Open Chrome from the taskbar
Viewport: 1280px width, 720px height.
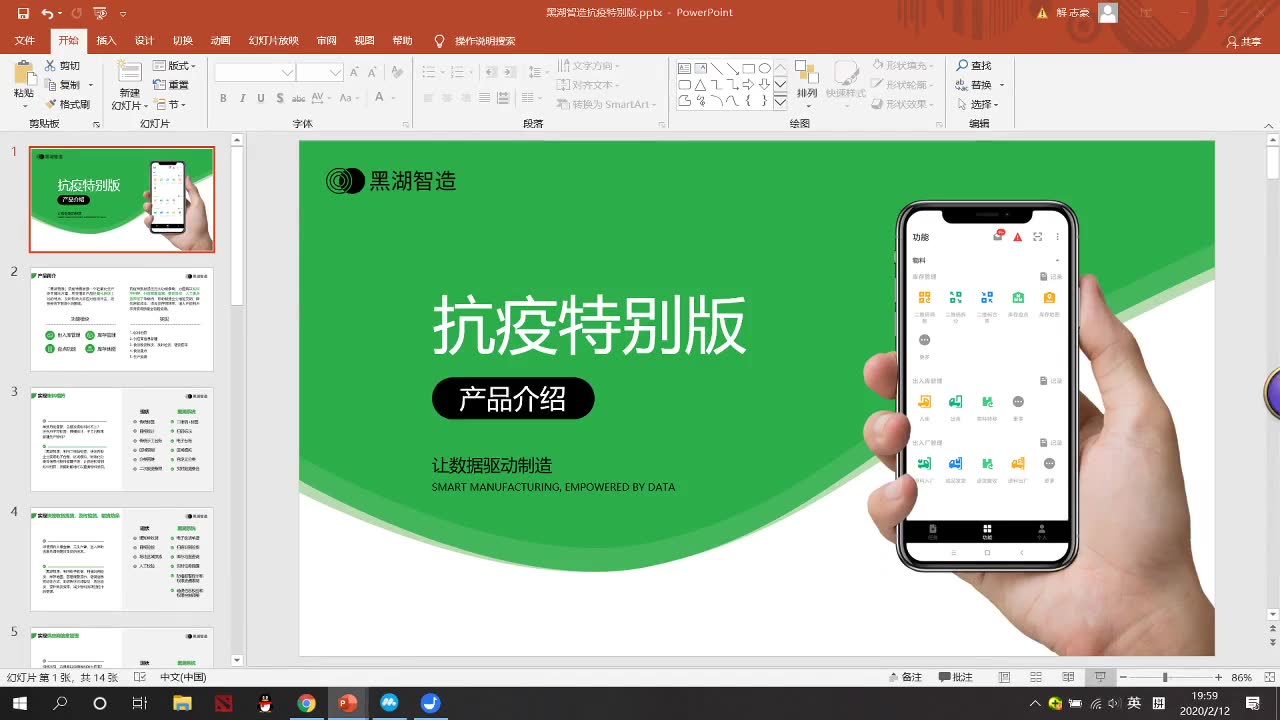click(x=306, y=703)
